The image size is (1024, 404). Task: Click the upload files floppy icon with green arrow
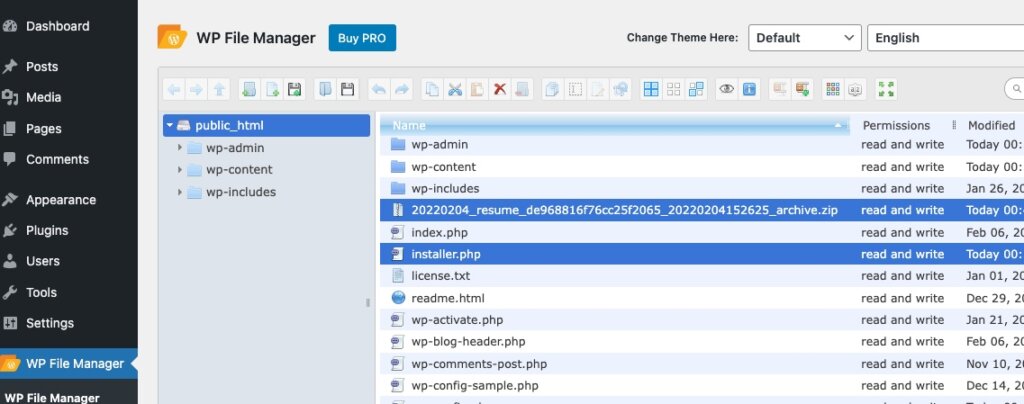click(295, 89)
